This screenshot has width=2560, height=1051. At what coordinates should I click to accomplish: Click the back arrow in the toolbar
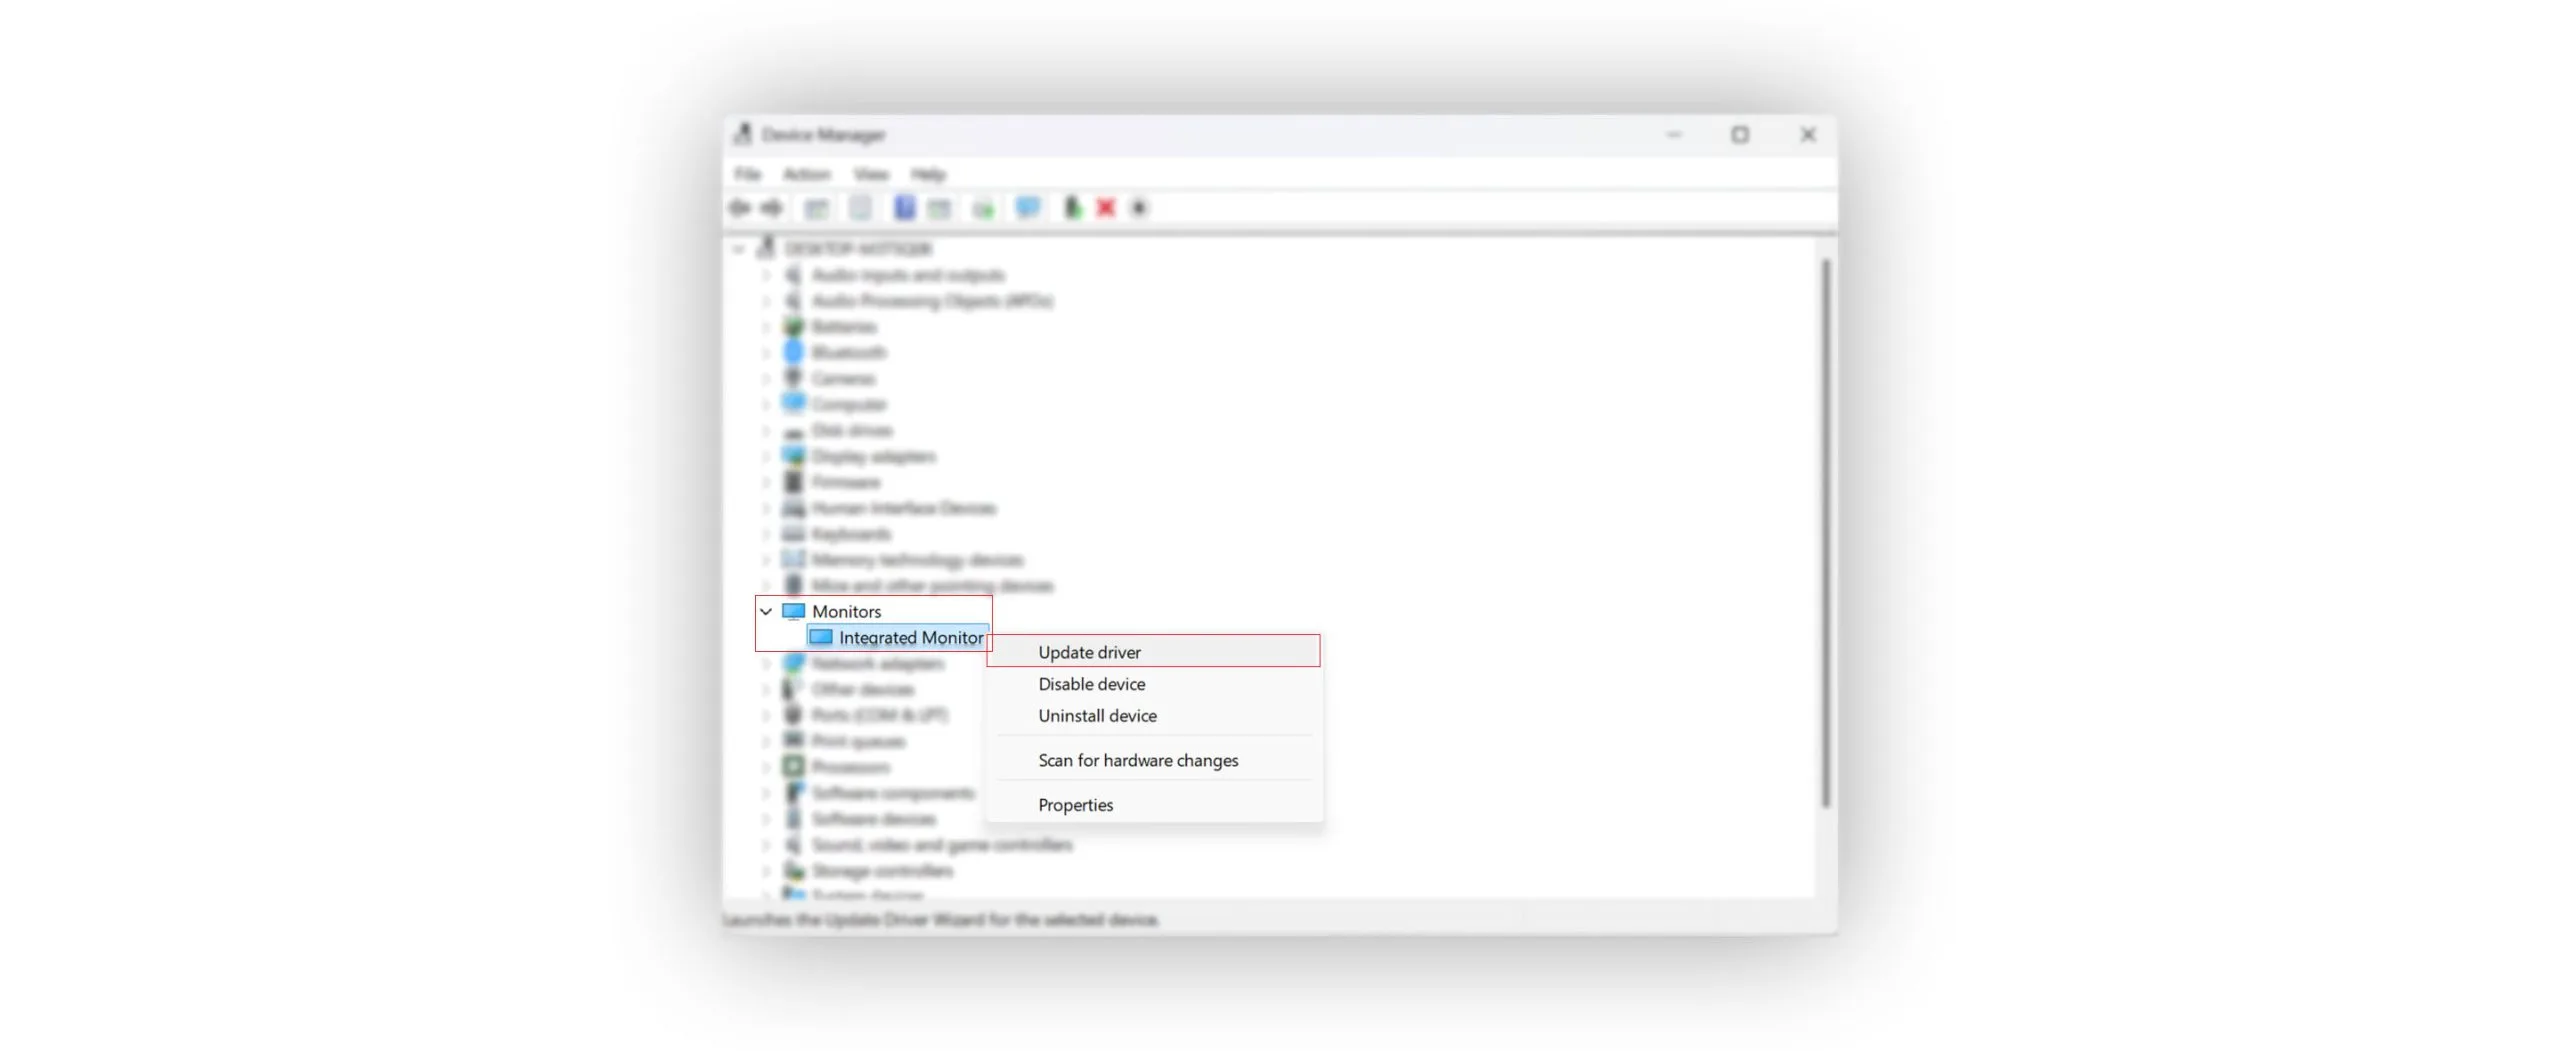pos(740,208)
